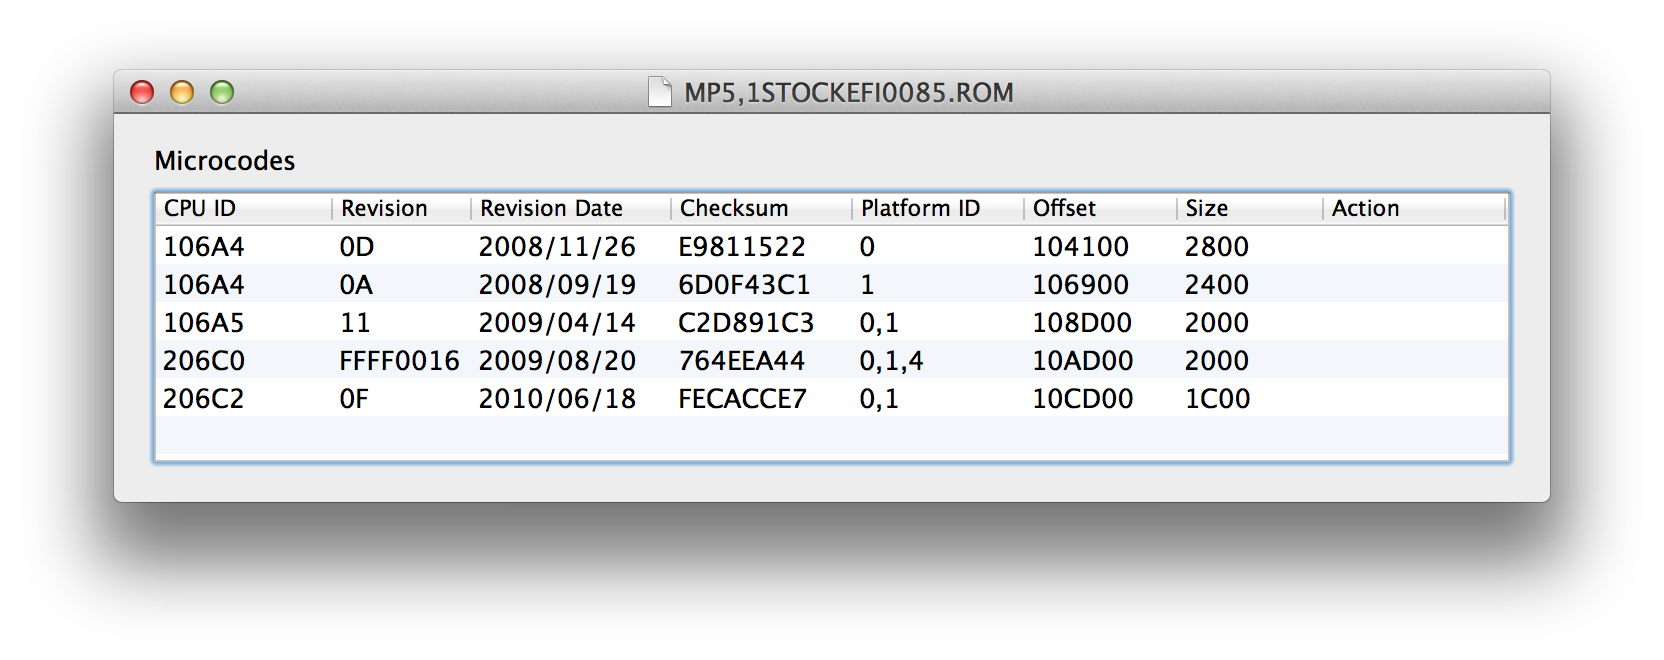Select the 106A5 microcode row
The image size is (1664, 660).
point(831,322)
